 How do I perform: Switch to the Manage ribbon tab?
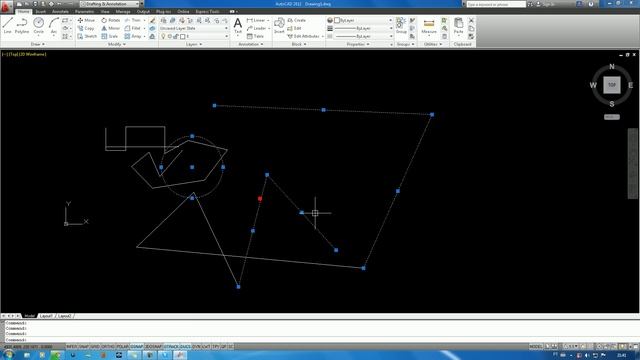123,11
